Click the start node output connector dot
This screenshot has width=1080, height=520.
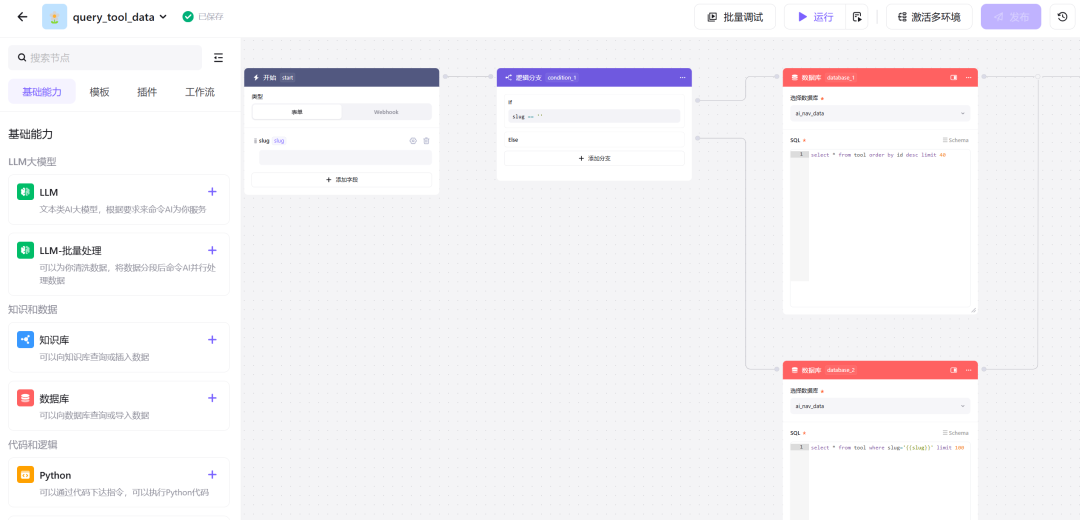point(446,76)
